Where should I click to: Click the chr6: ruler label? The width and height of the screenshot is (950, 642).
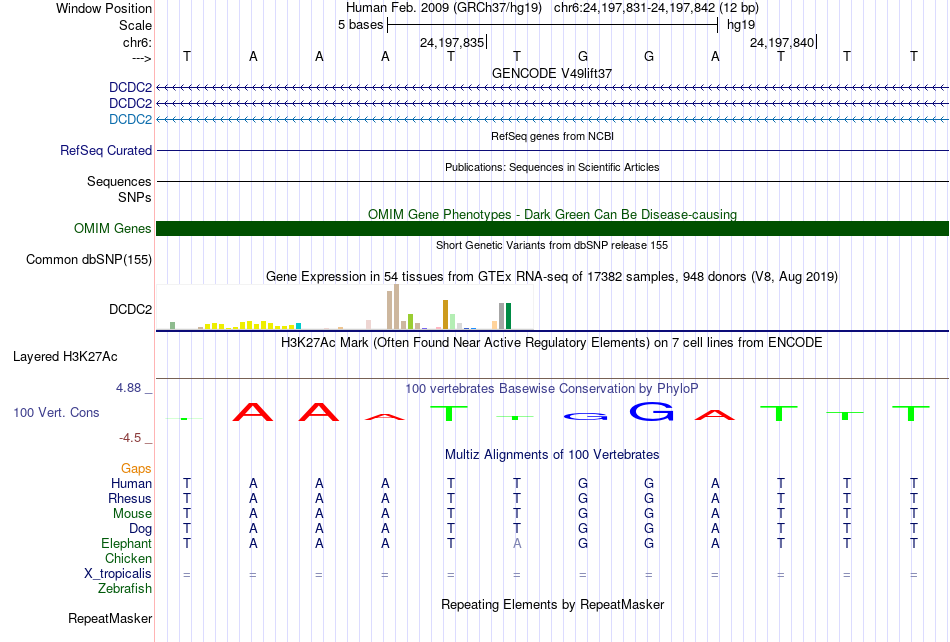click(x=137, y=42)
